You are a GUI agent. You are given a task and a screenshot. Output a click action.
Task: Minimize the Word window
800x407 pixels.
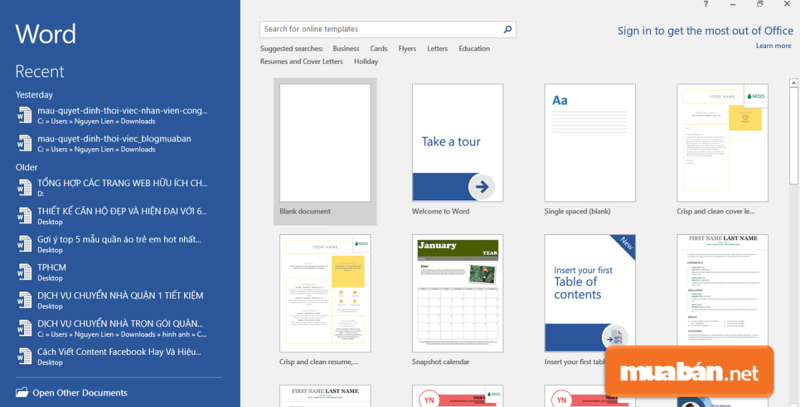point(733,4)
